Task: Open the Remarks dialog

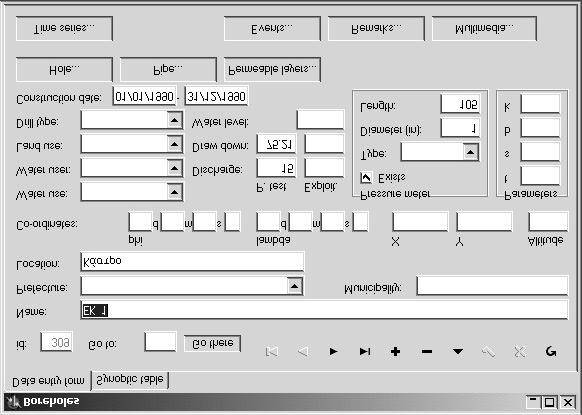Action: (376, 29)
